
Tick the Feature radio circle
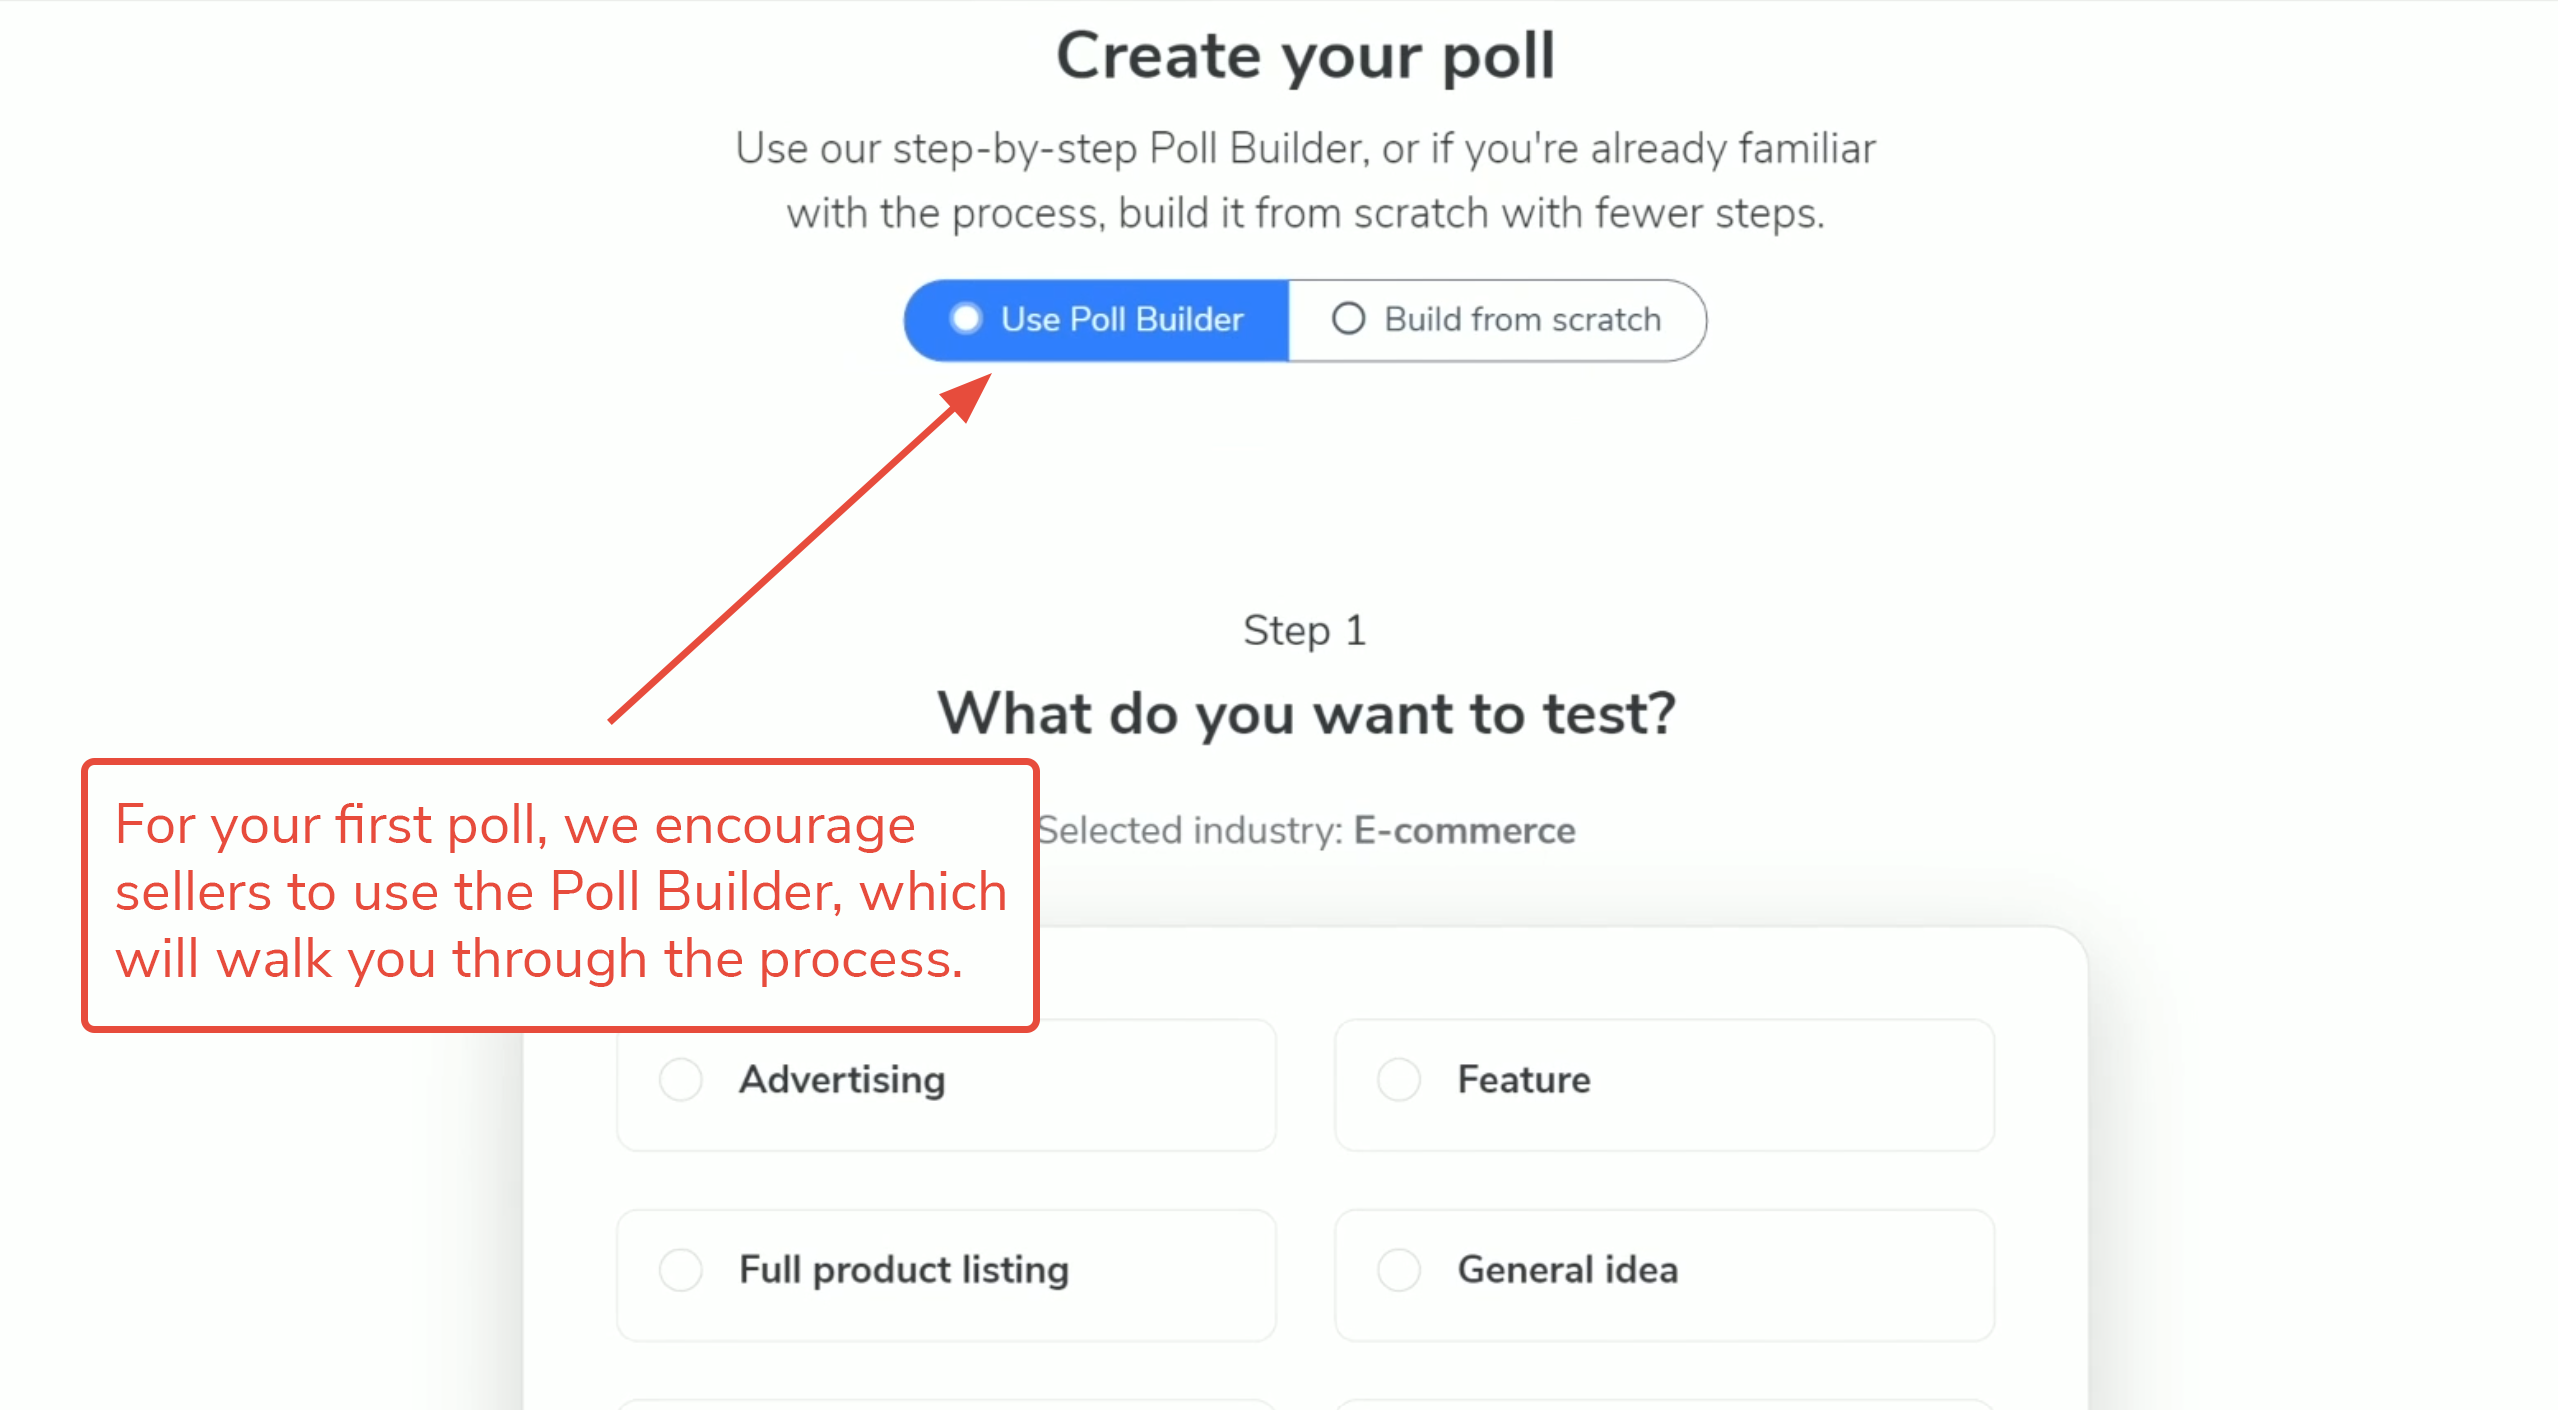pos(1399,1080)
